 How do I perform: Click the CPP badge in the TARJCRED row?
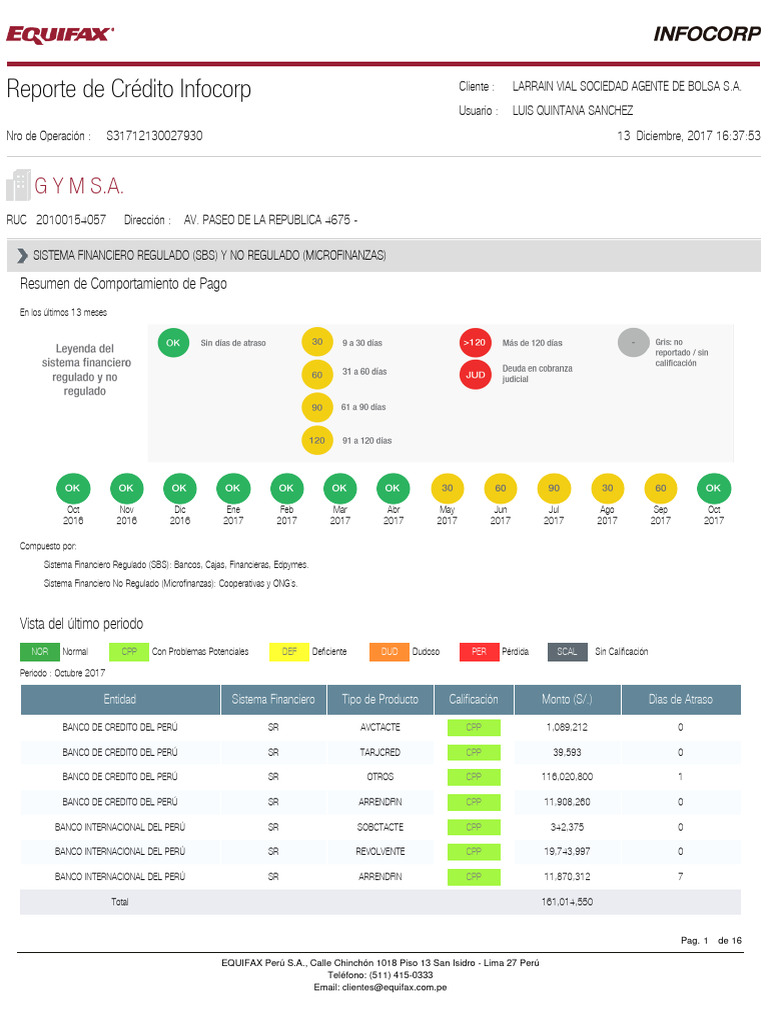click(473, 752)
